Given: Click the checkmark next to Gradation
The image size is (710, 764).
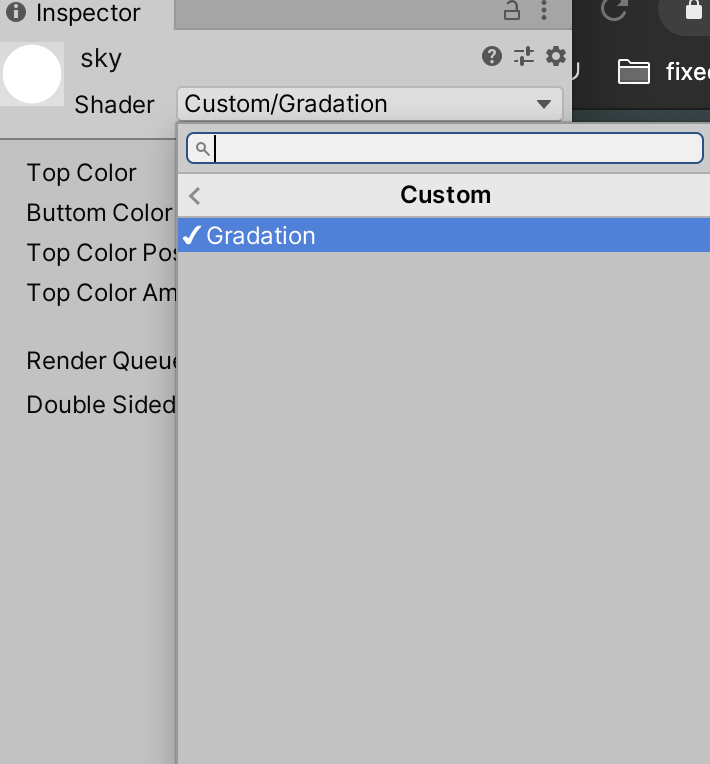Looking at the screenshot, I should click(192, 235).
